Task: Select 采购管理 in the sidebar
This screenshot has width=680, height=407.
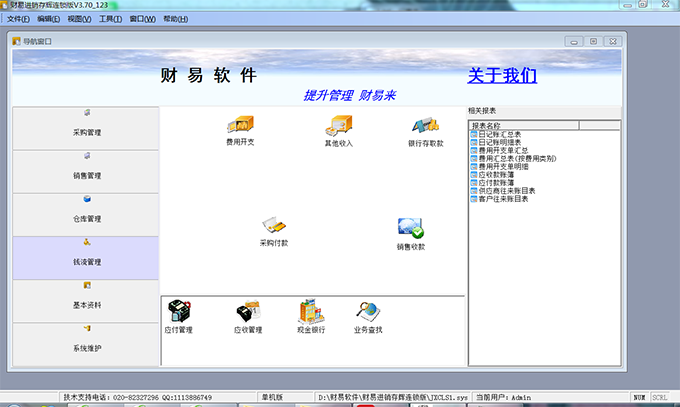Action: 86,129
